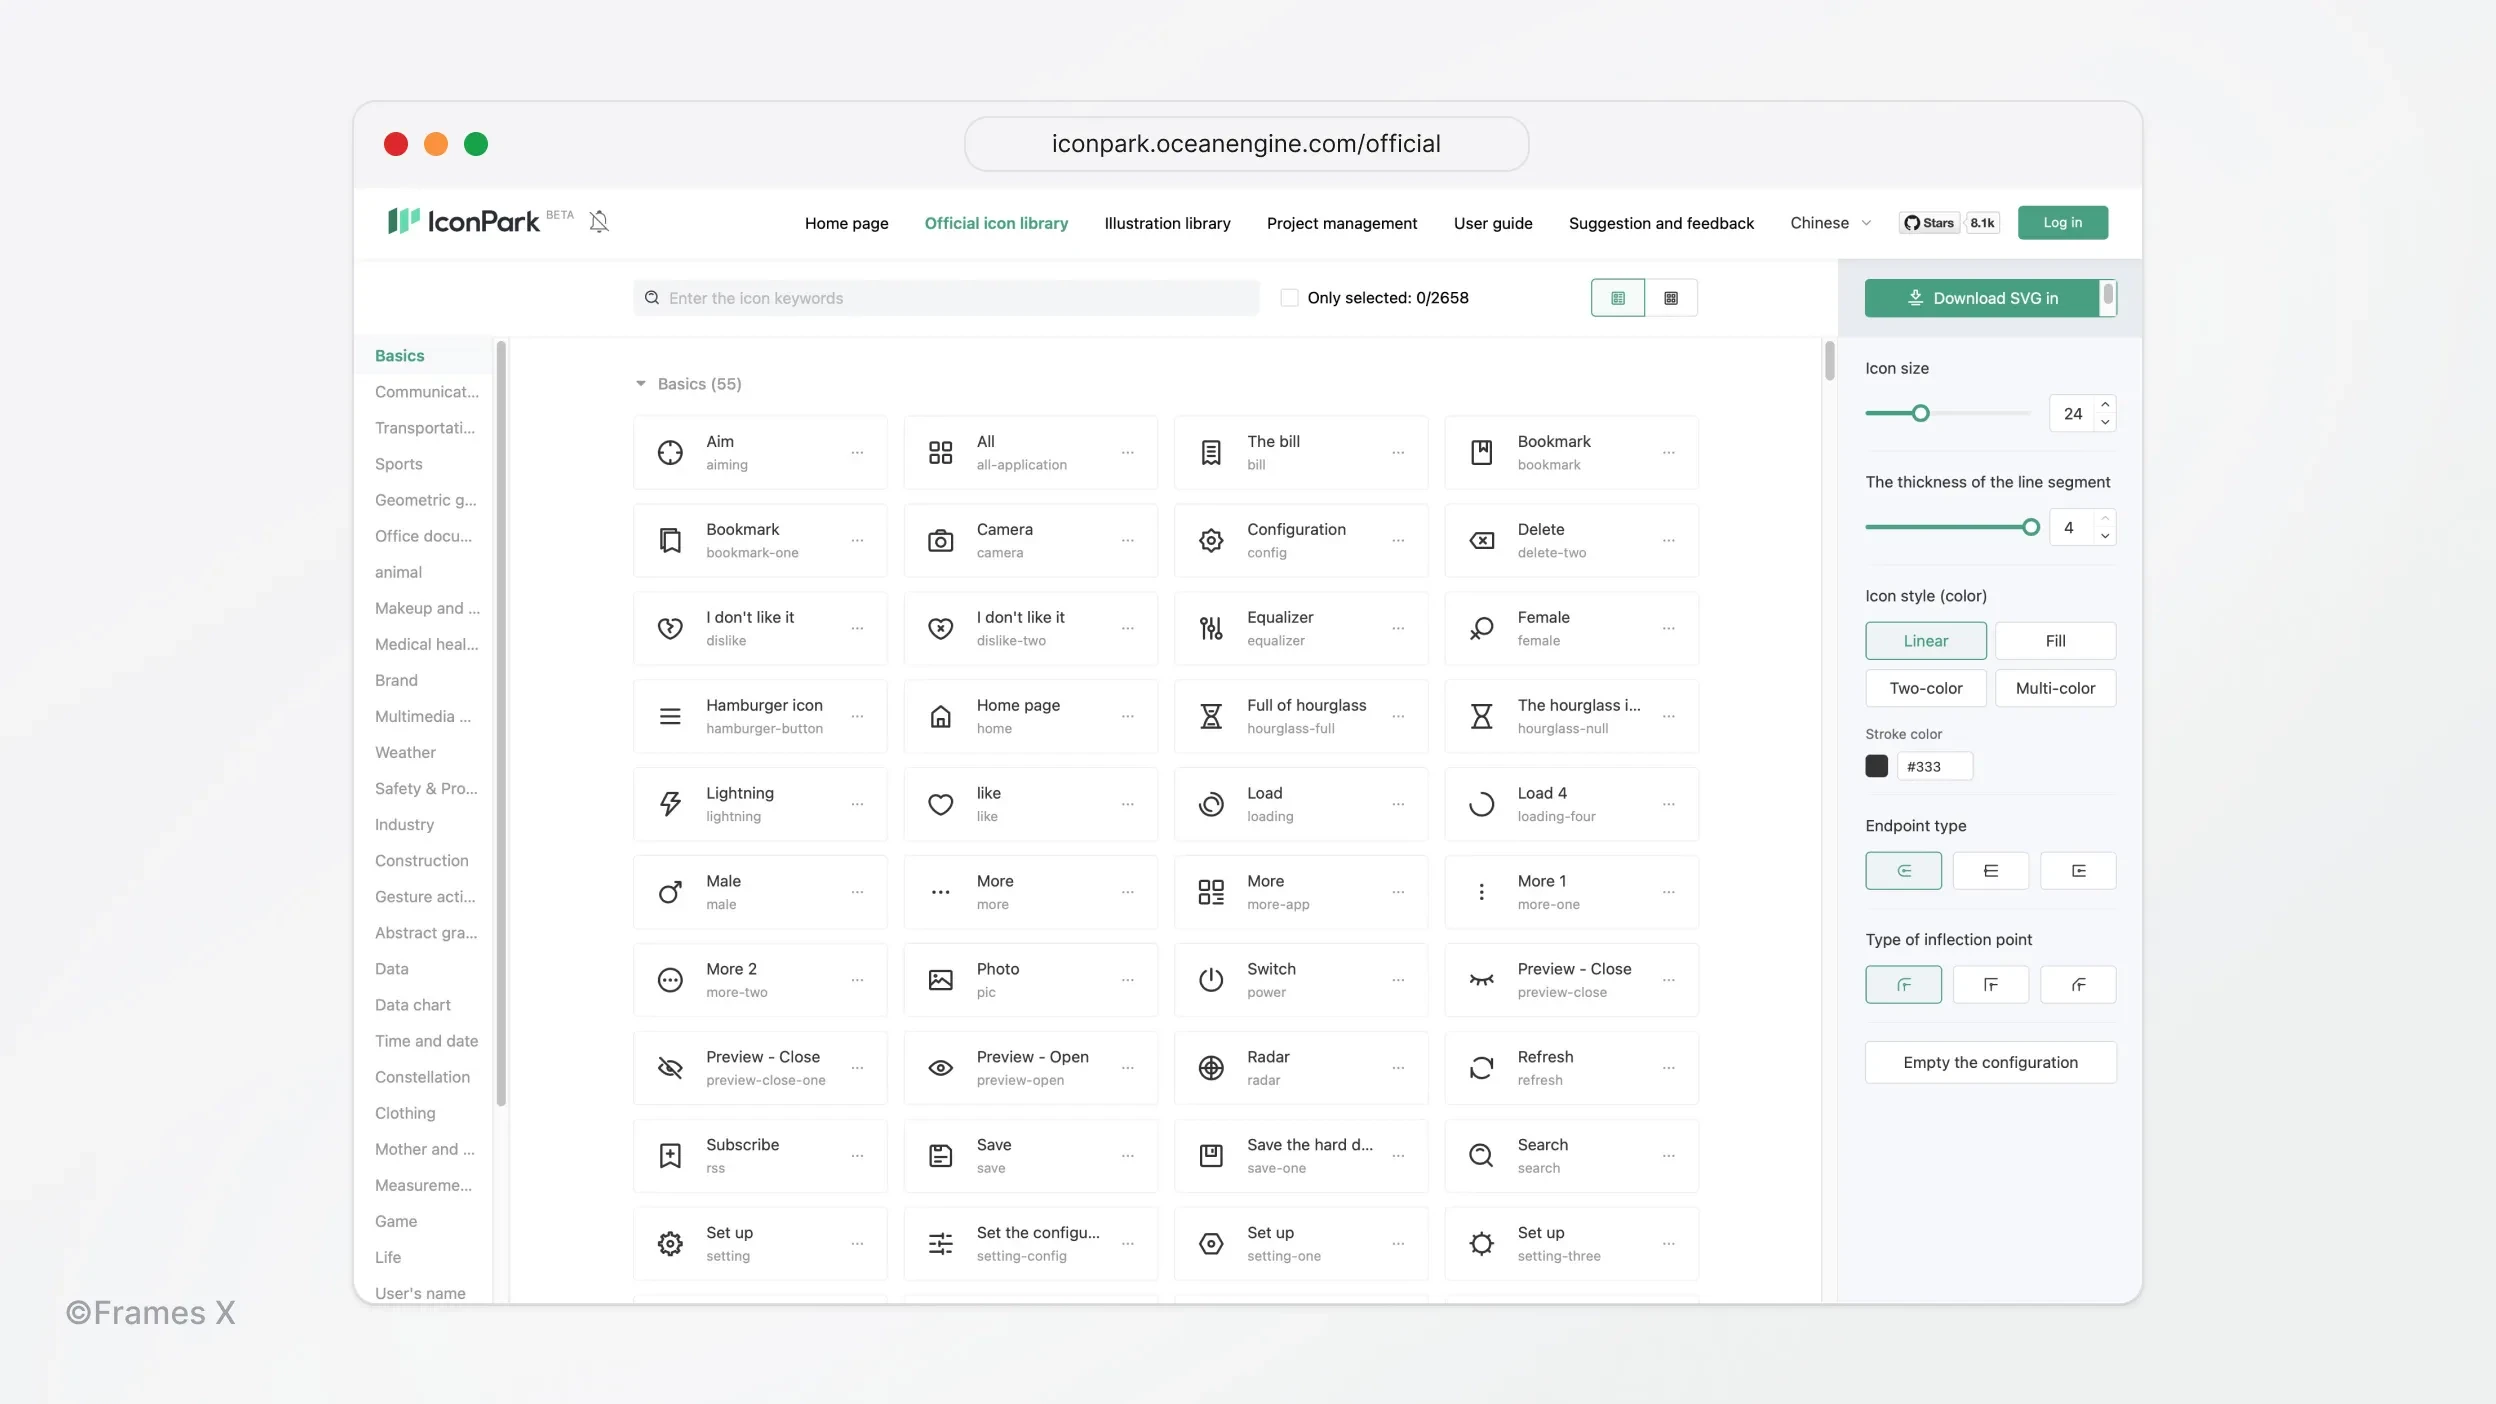Select the Male symbol icon
2496x1404 pixels.
click(x=670, y=892)
